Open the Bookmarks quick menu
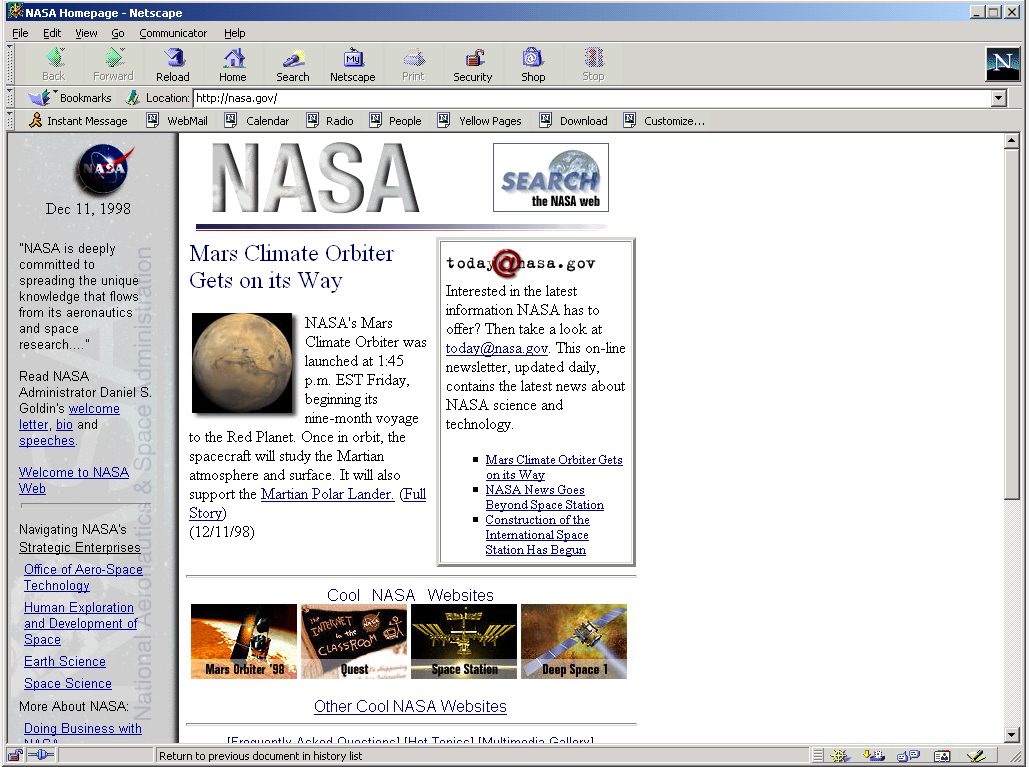 click(70, 98)
